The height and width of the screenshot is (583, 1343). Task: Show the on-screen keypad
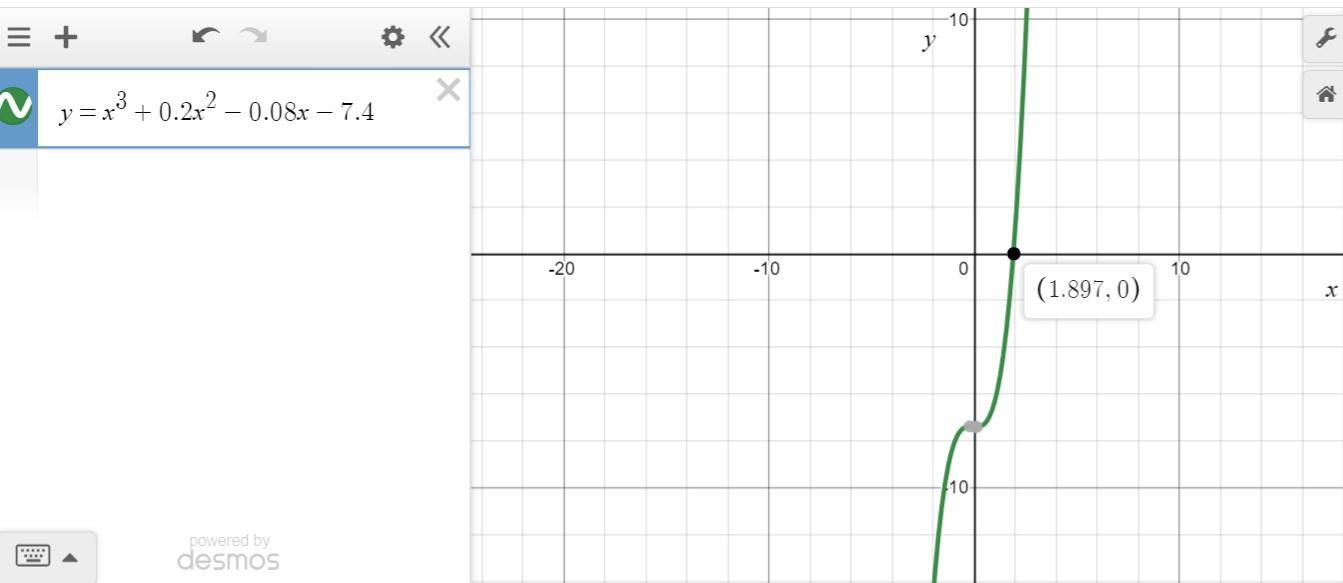tap(33, 556)
